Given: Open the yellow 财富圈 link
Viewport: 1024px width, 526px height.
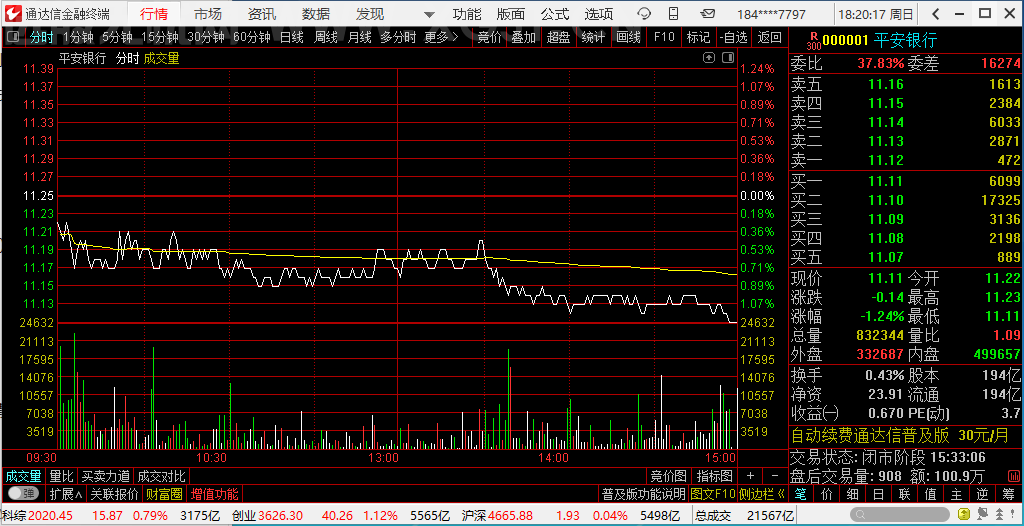Looking at the screenshot, I should tap(164, 493).
